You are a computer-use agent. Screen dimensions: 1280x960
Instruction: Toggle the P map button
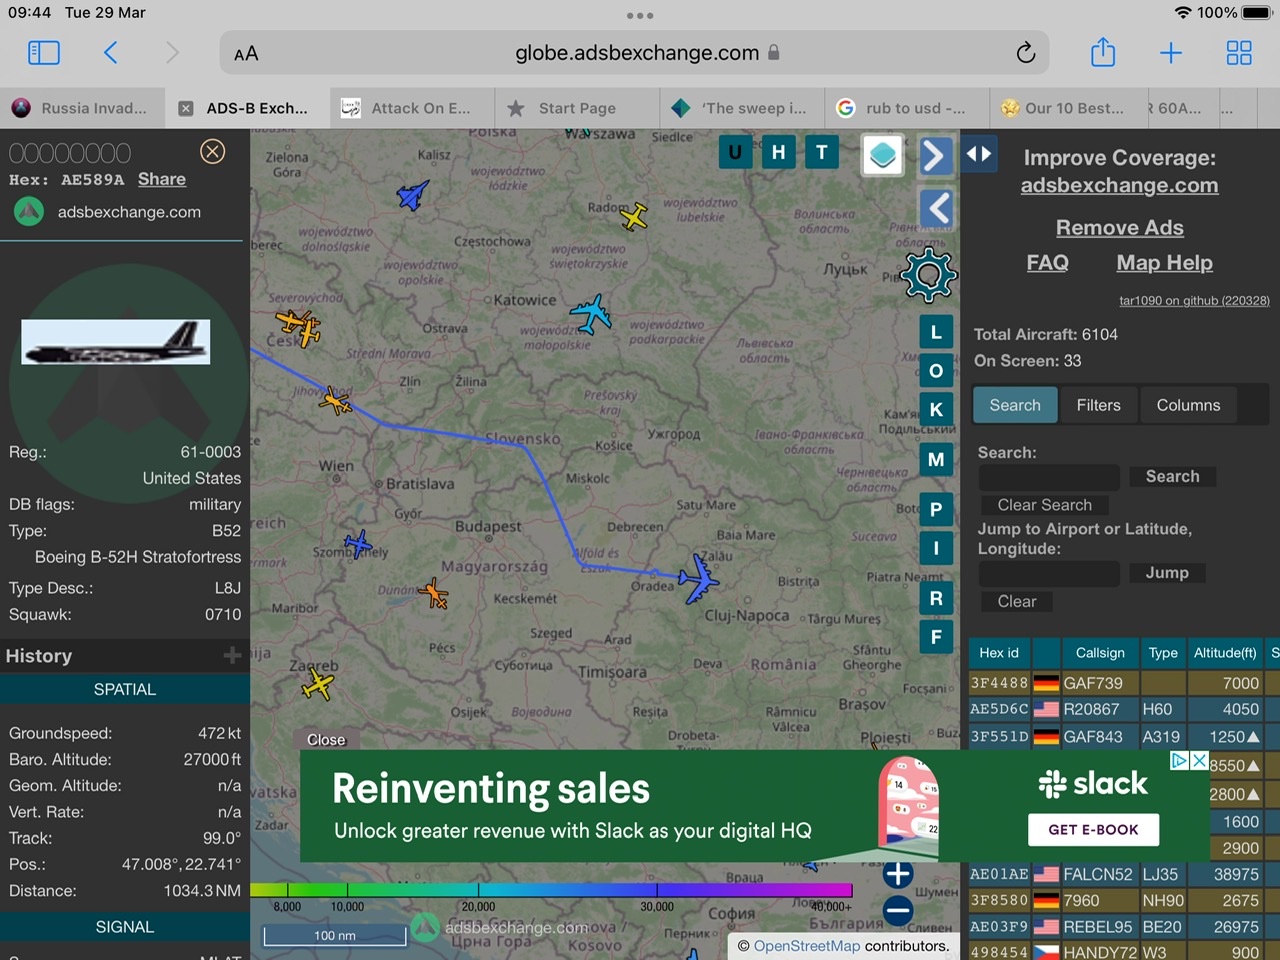click(936, 509)
